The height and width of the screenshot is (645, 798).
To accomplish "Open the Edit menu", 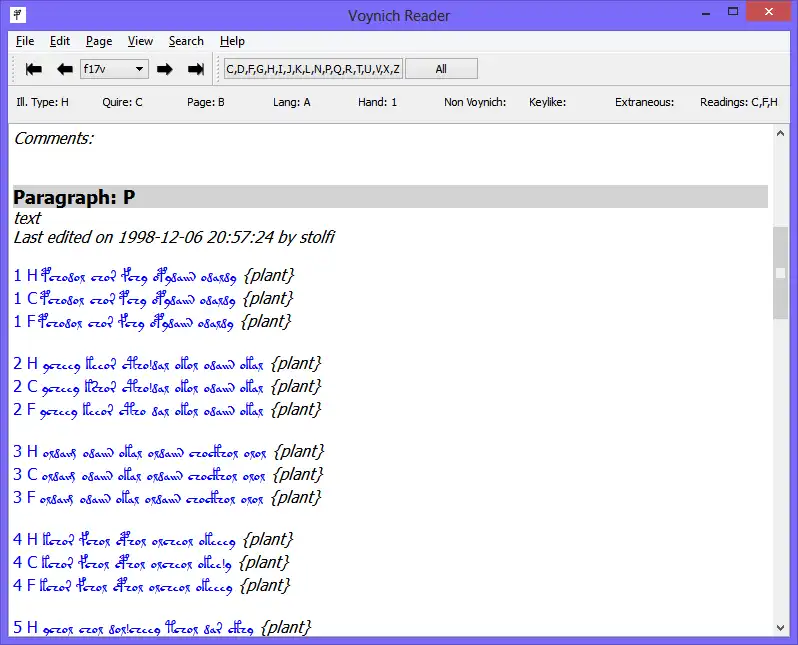I will [60, 41].
